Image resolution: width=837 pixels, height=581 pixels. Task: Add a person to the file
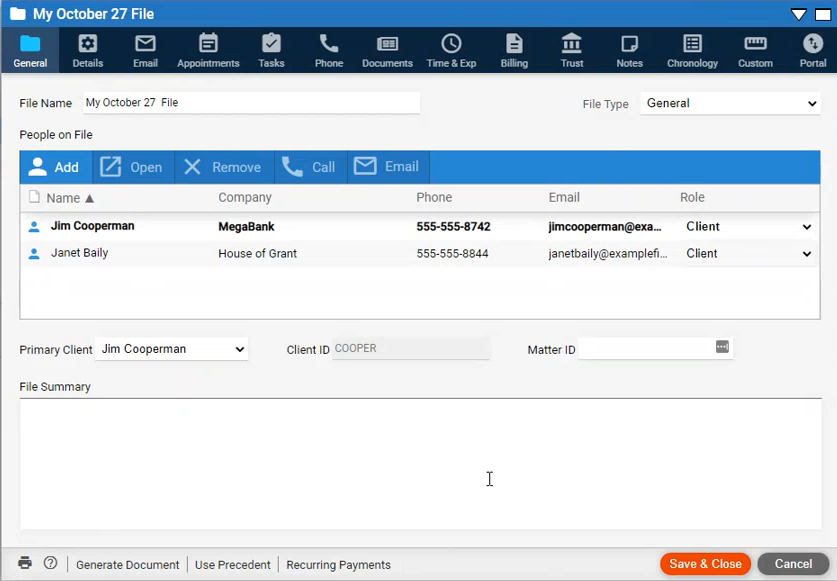click(x=56, y=167)
